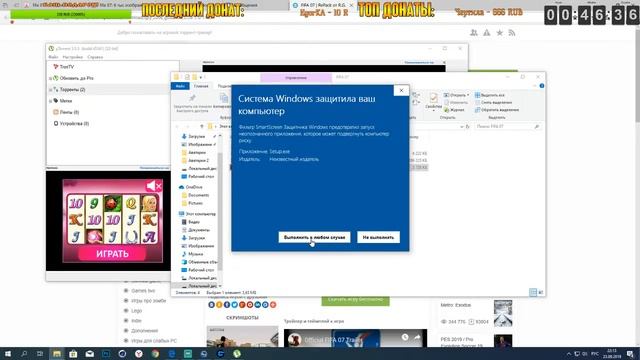640x360 pixels.
Task: Open 'Главная' tab in Explorer ribbon
Action: (201, 86)
